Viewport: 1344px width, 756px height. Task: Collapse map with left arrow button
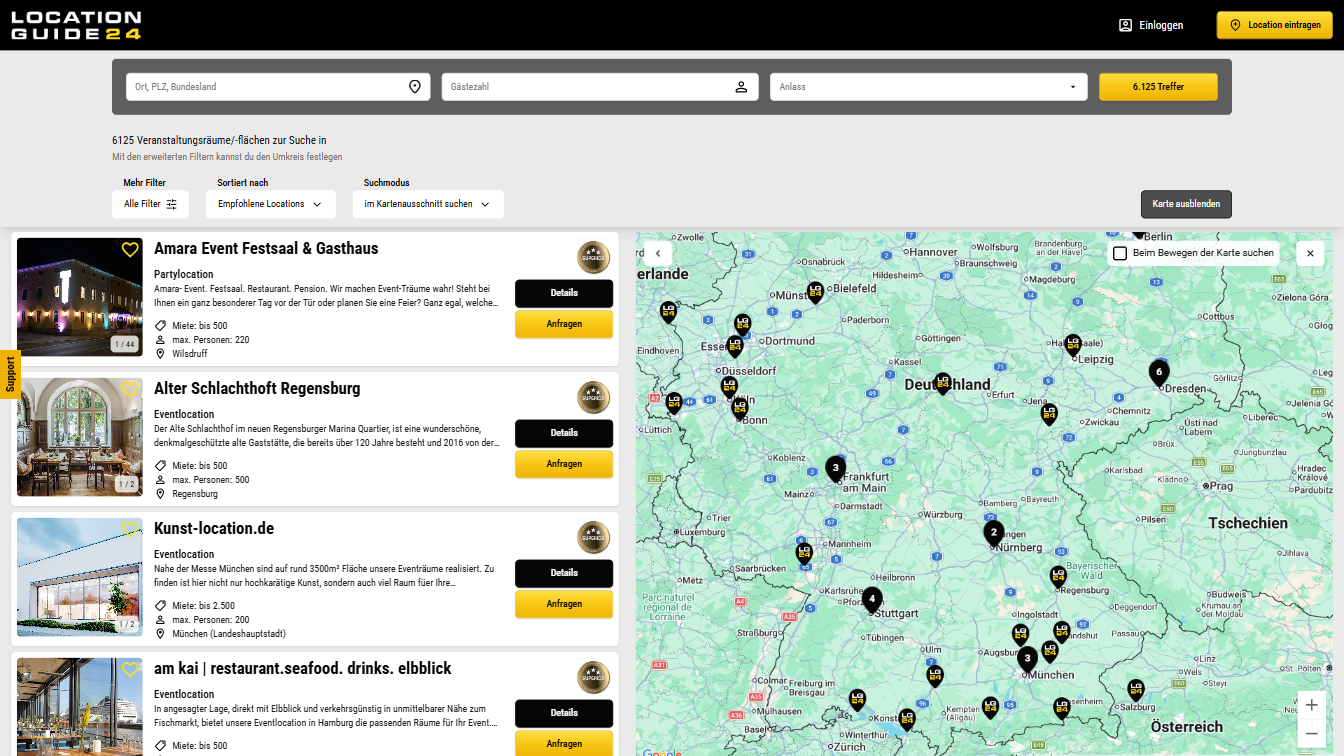658,253
